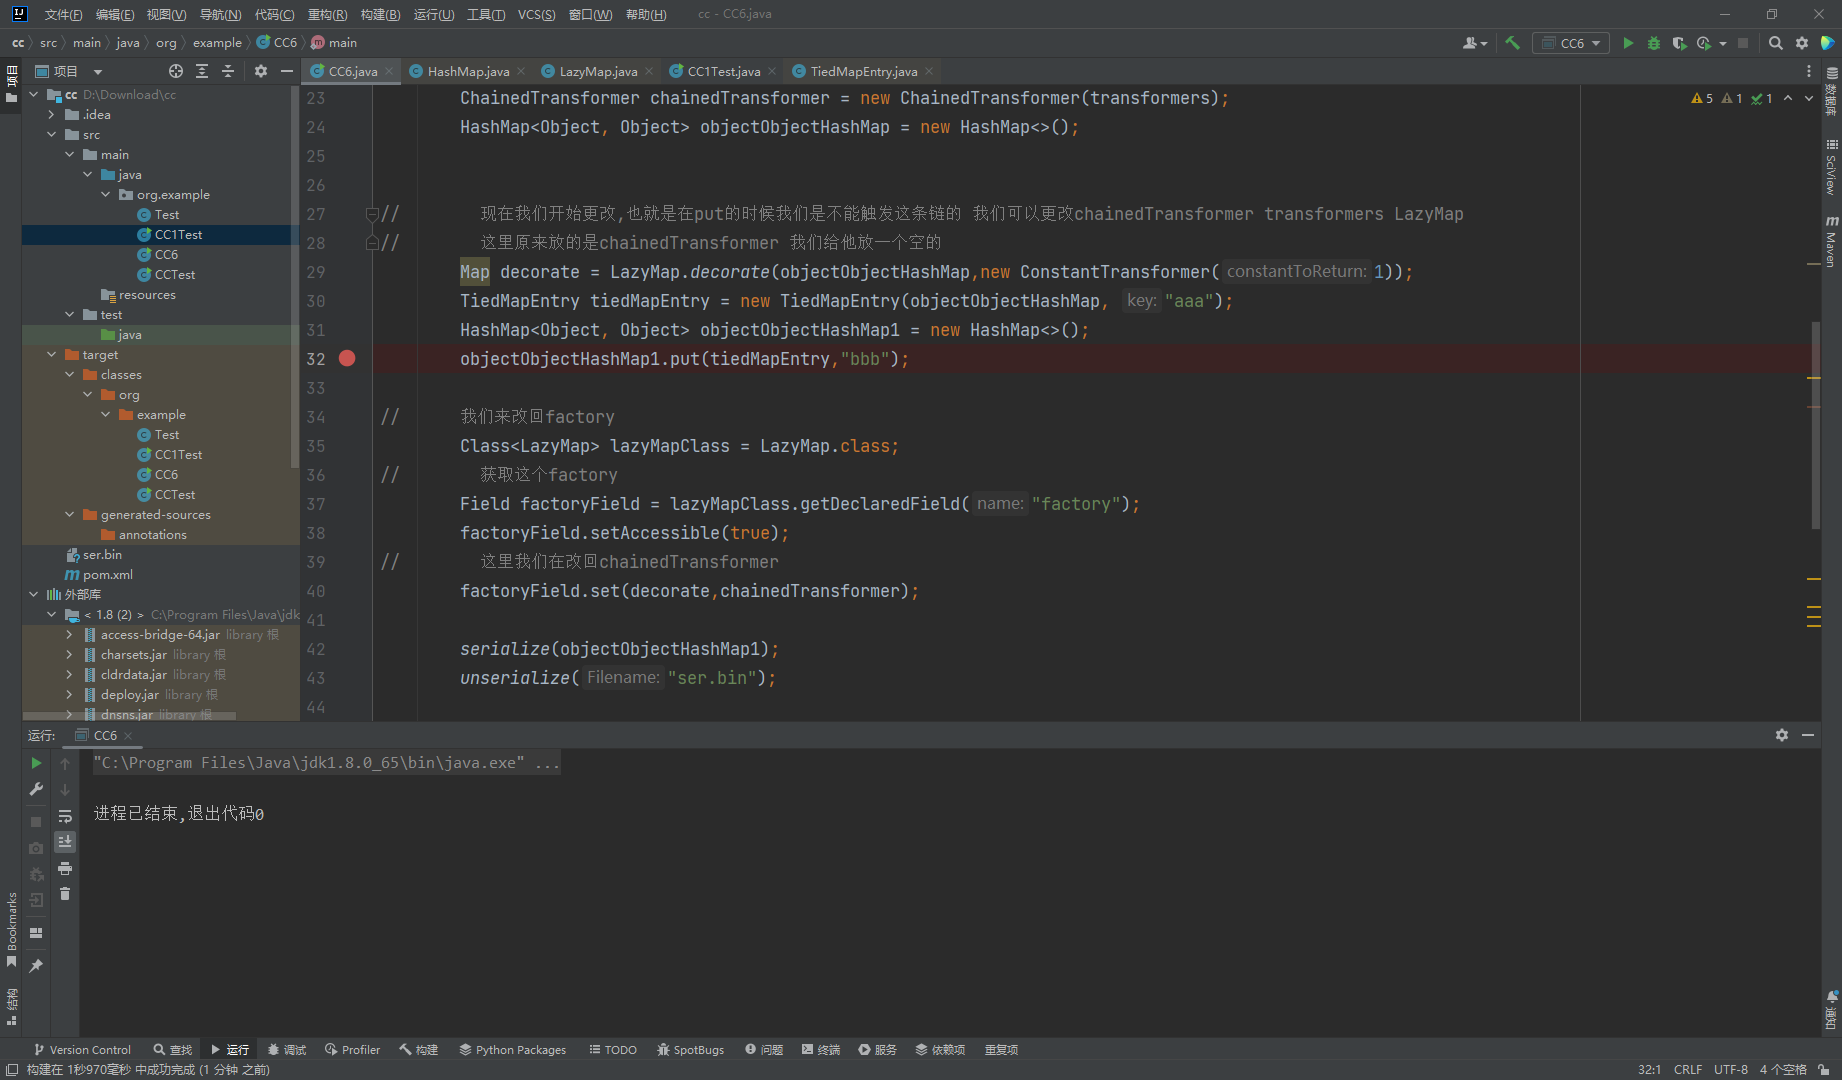Expand the generated-sources folder
The width and height of the screenshot is (1842, 1080).
(x=70, y=515)
